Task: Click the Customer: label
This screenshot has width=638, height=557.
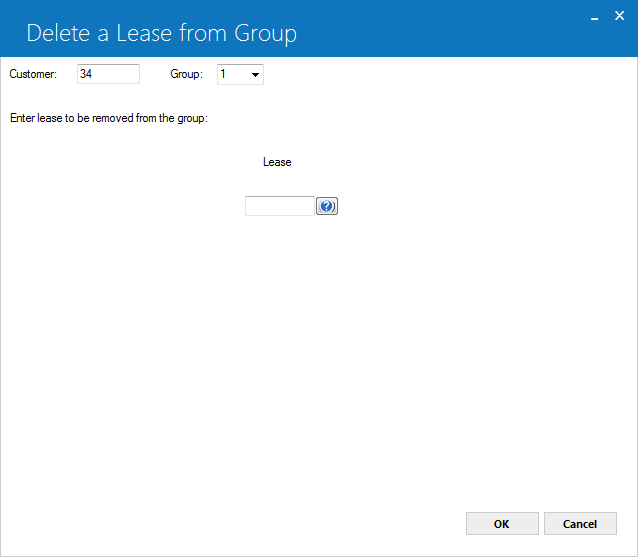Action: [x=33, y=74]
